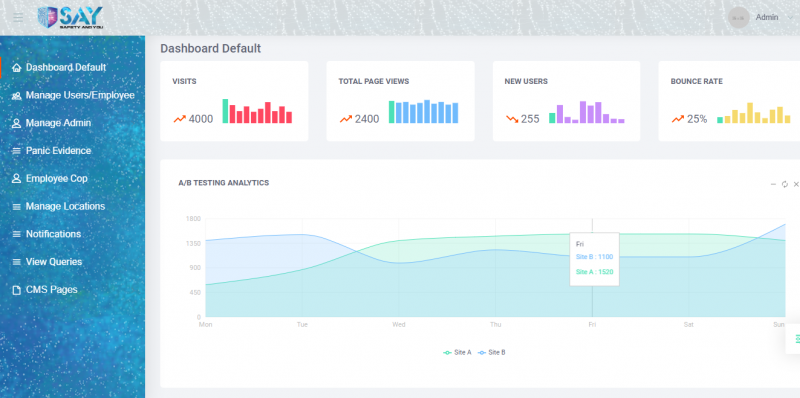
Task: Click Site B : 1100 in tooltip
Action: click(x=594, y=257)
